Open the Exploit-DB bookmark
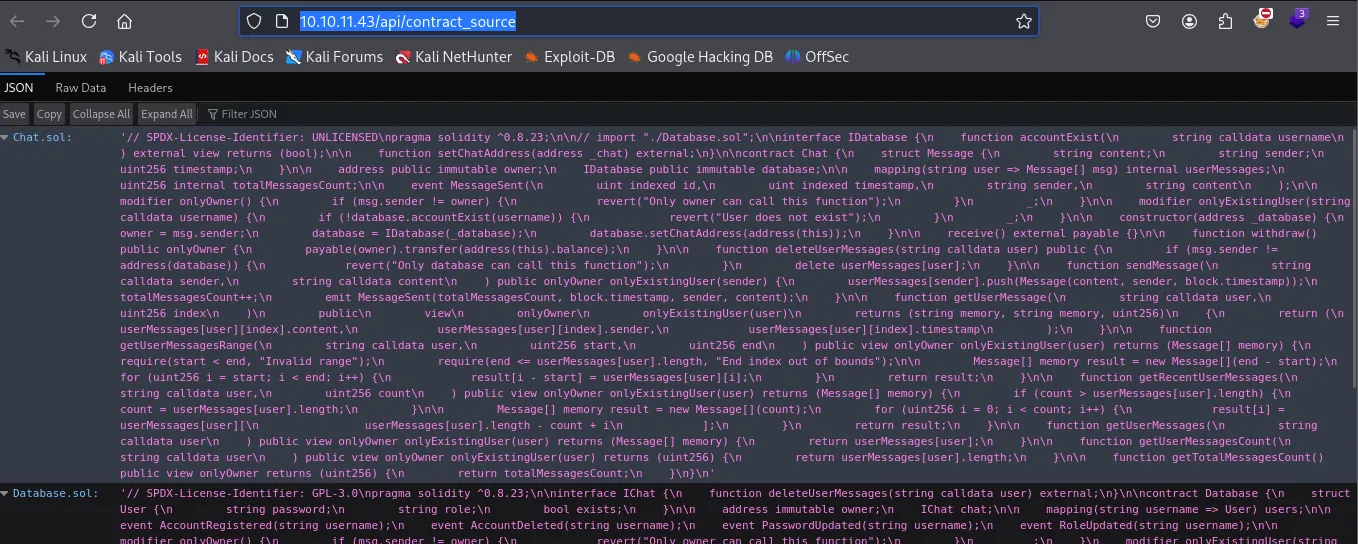This screenshot has width=1358, height=544. (x=570, y=57)
